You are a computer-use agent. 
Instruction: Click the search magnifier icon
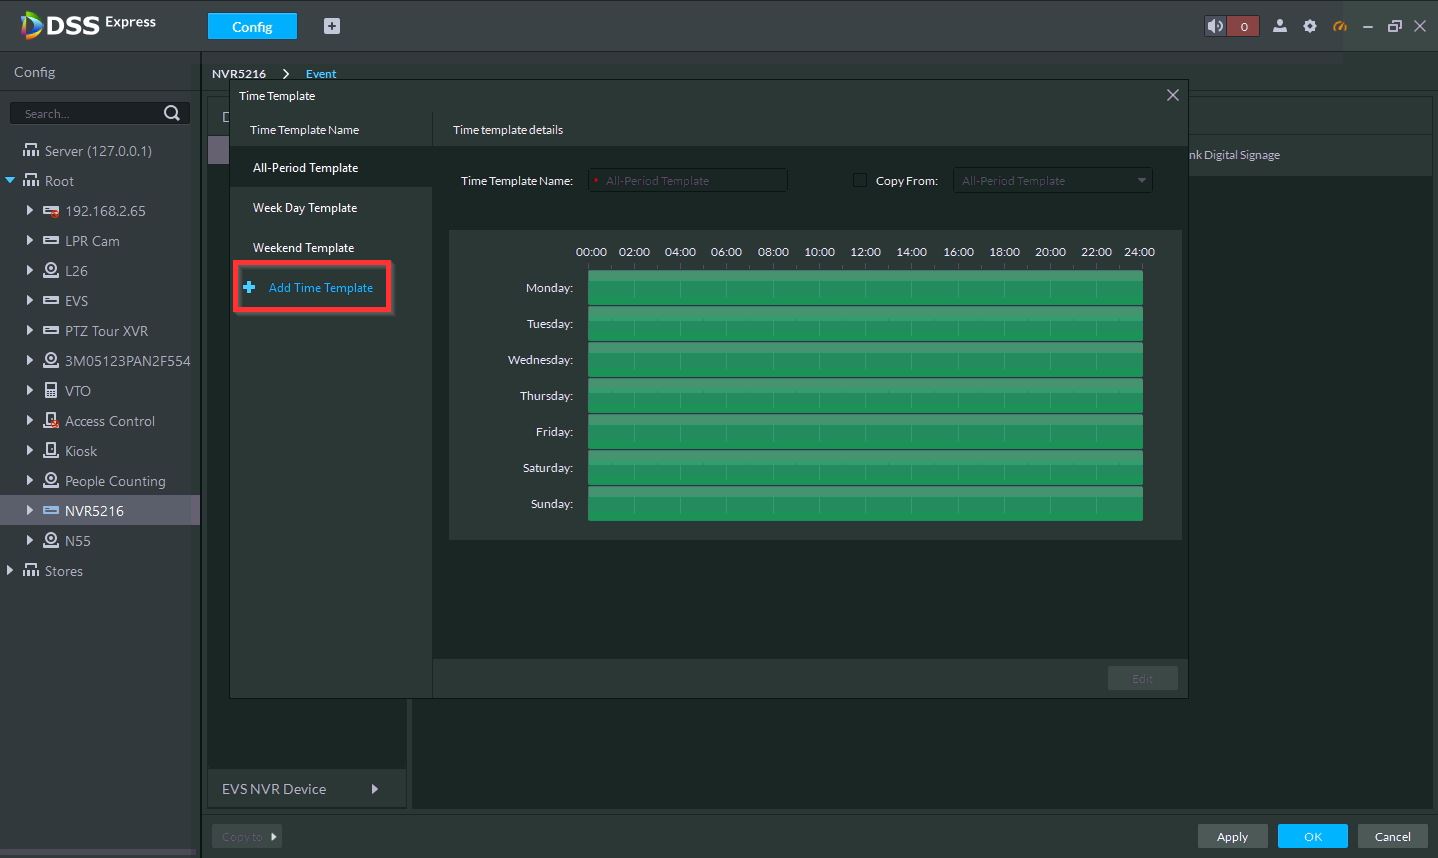(x=172, y=113)
